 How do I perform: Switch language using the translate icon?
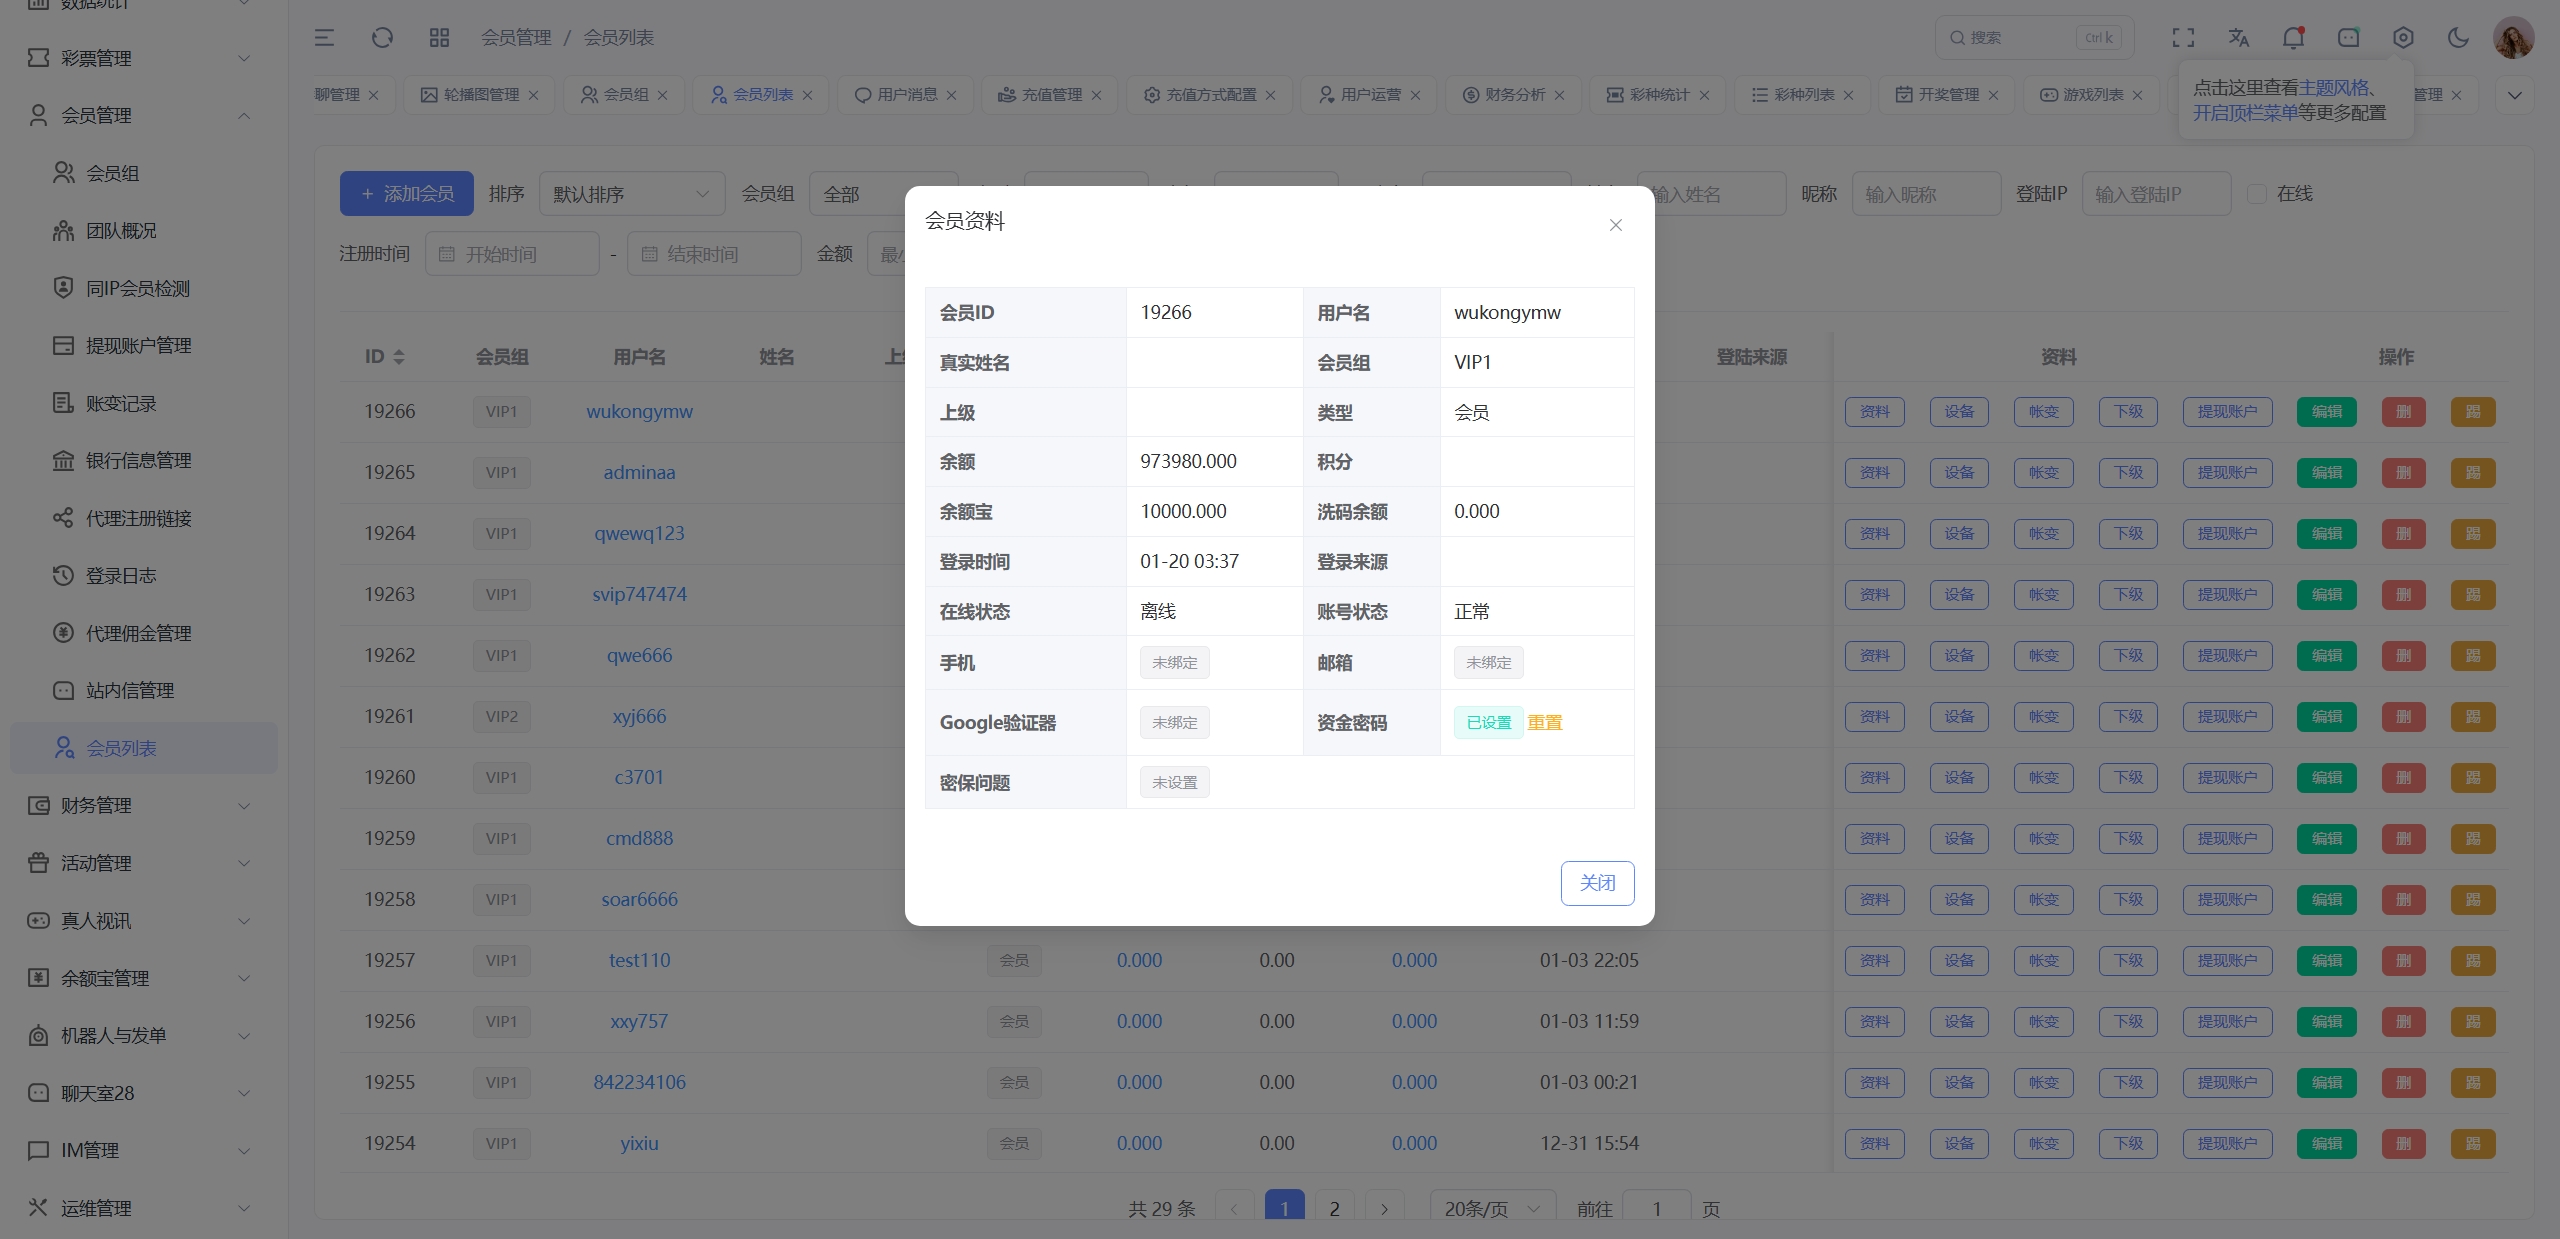2238,37
